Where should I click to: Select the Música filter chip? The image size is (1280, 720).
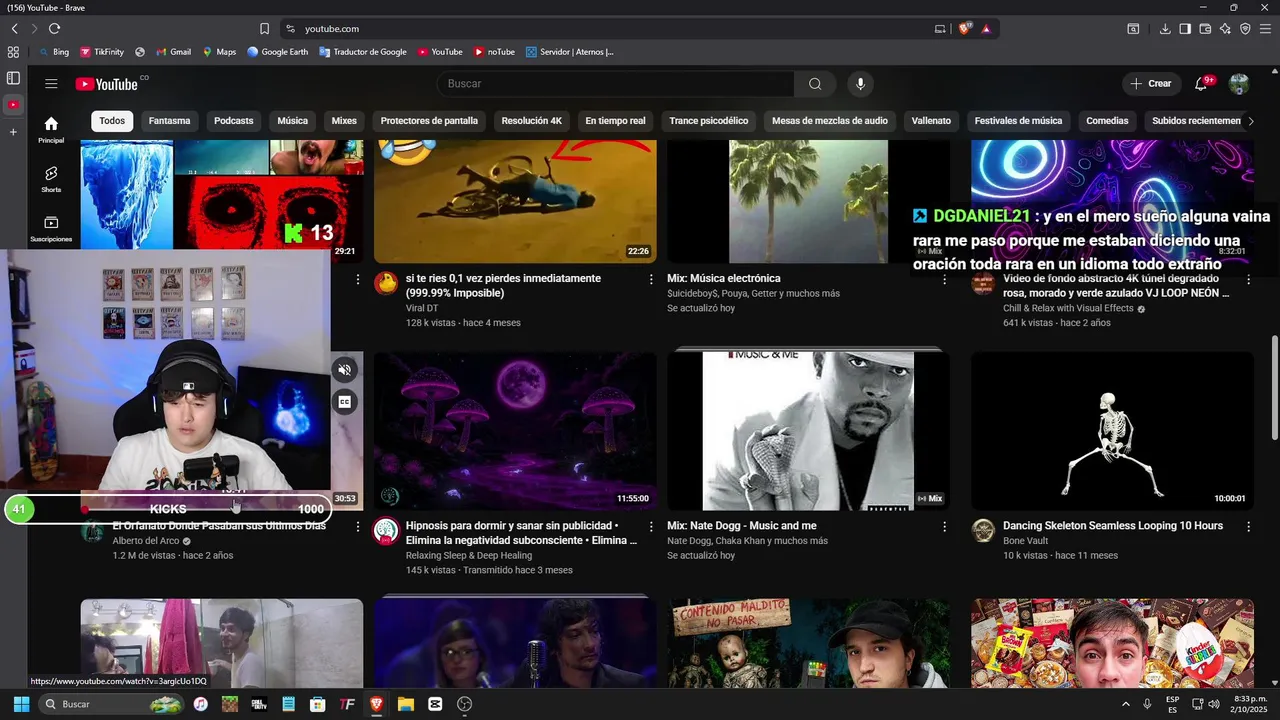[293, 121]
